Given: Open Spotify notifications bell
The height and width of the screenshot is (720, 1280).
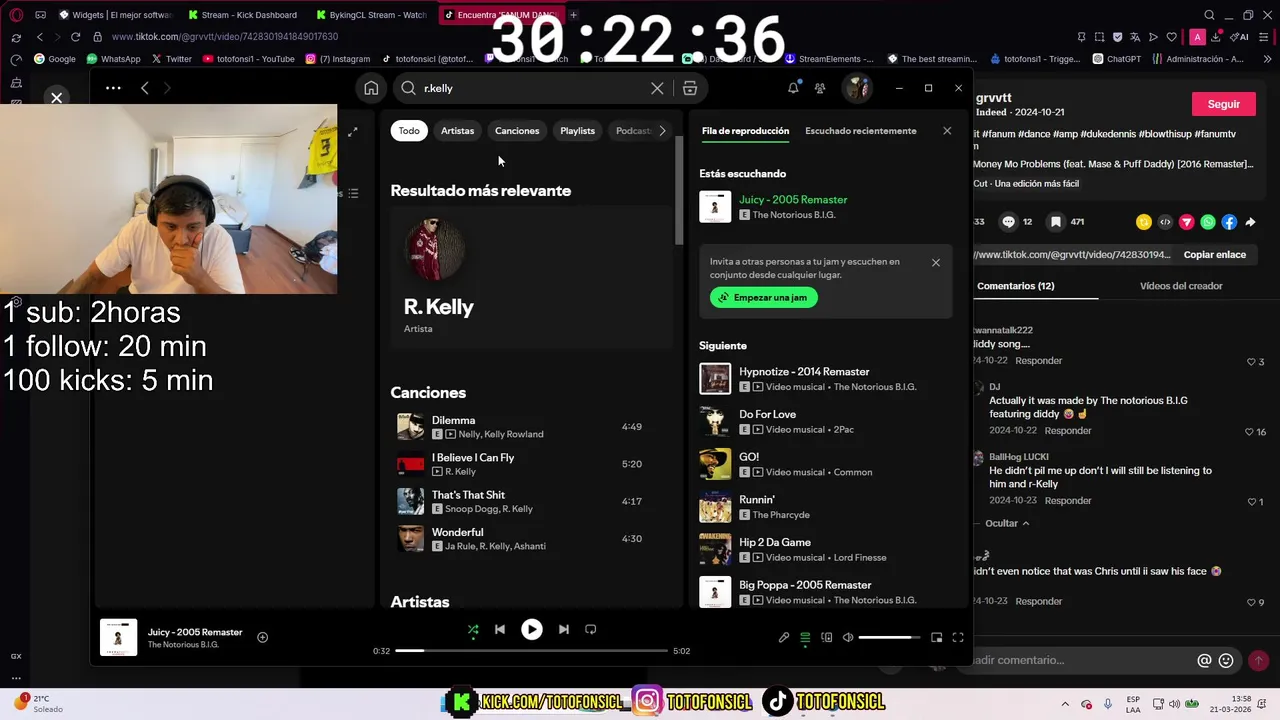Looking at the screenshot, I should (793, 88).
